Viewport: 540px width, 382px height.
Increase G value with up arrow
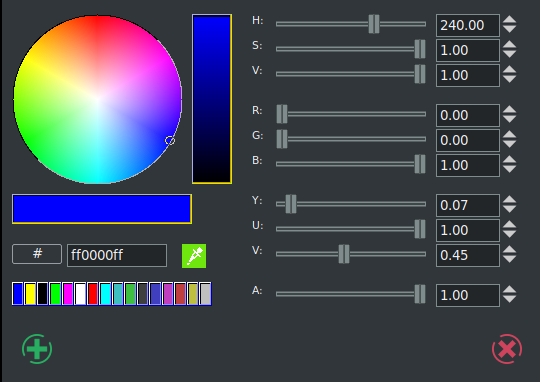coord(509,135)
